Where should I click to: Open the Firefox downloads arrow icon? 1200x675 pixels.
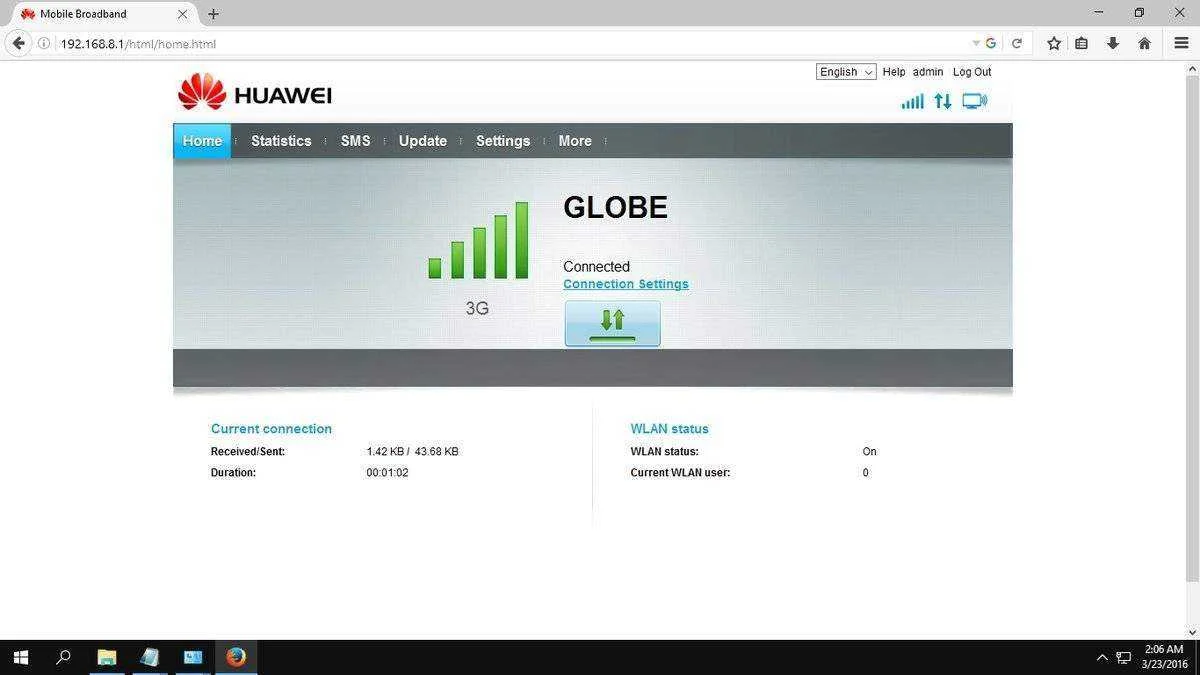[1112, 43]
